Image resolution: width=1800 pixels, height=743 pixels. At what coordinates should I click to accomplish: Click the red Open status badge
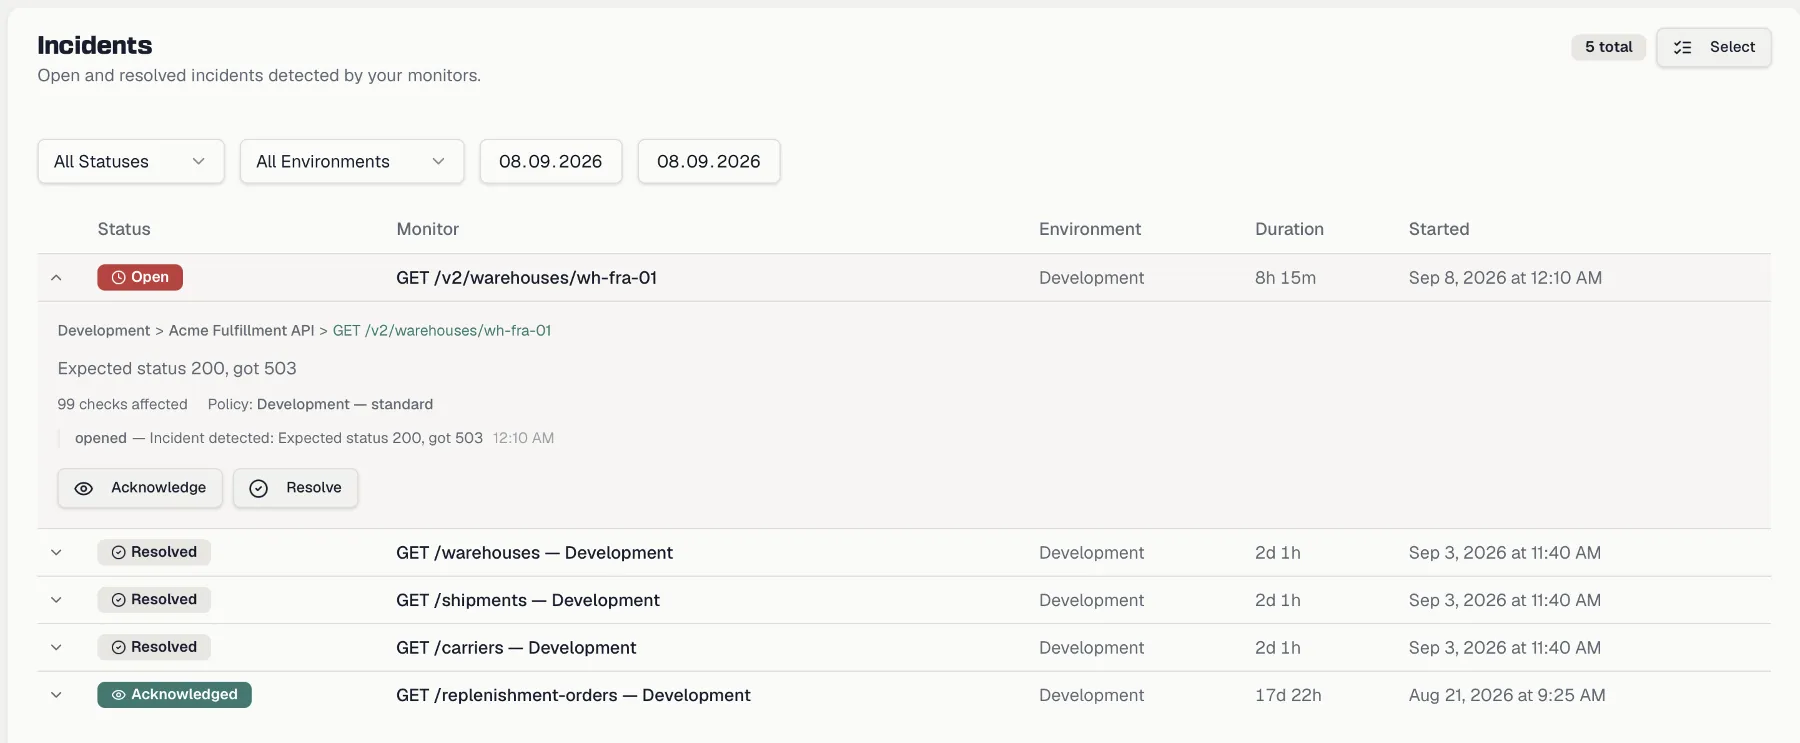click(140, 277)
